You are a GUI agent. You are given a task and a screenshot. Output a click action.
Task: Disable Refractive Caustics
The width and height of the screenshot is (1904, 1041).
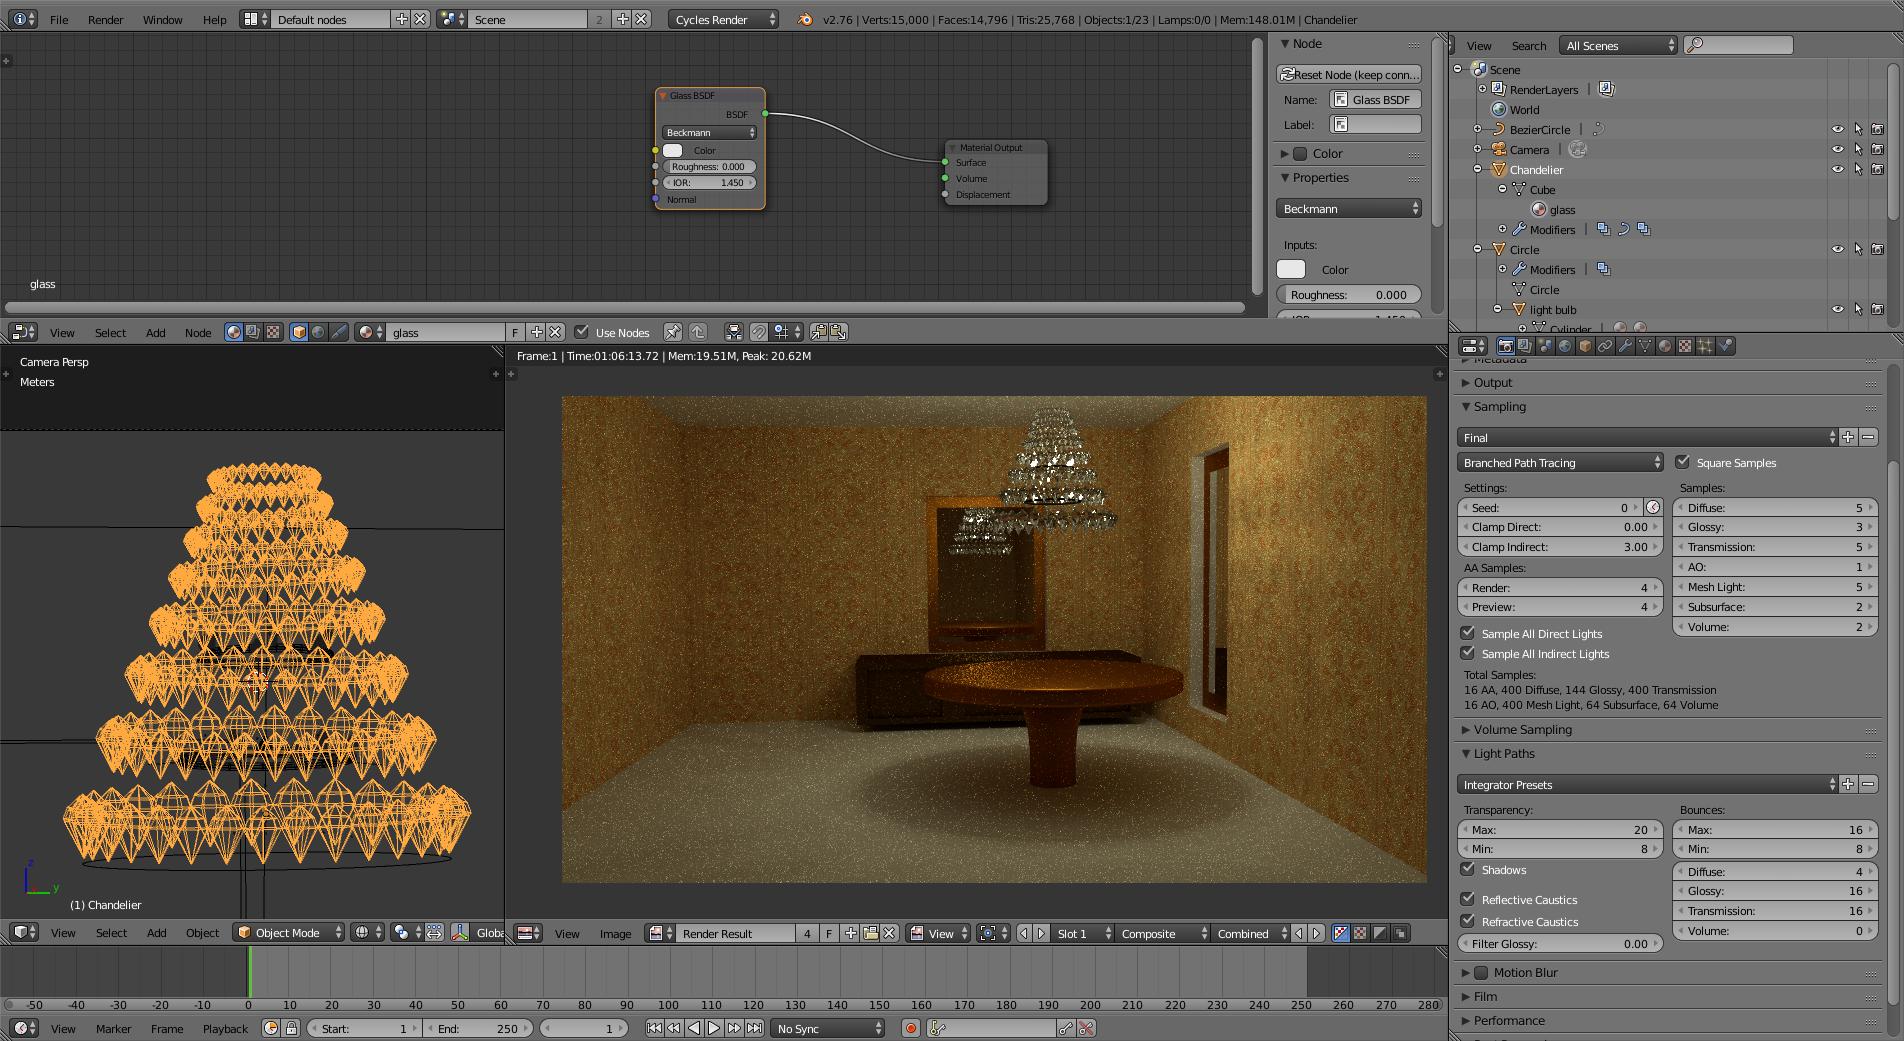(x=1468, y=921)
